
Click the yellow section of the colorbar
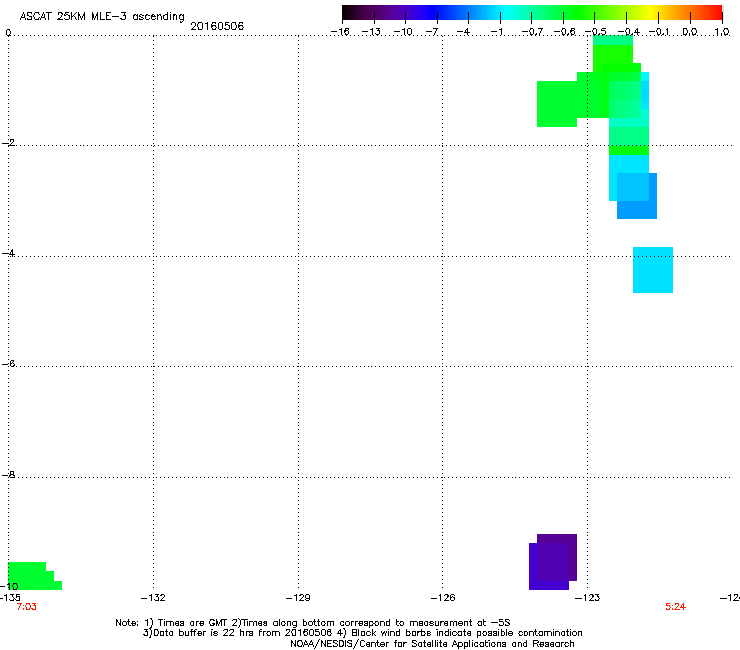[649, 12]
